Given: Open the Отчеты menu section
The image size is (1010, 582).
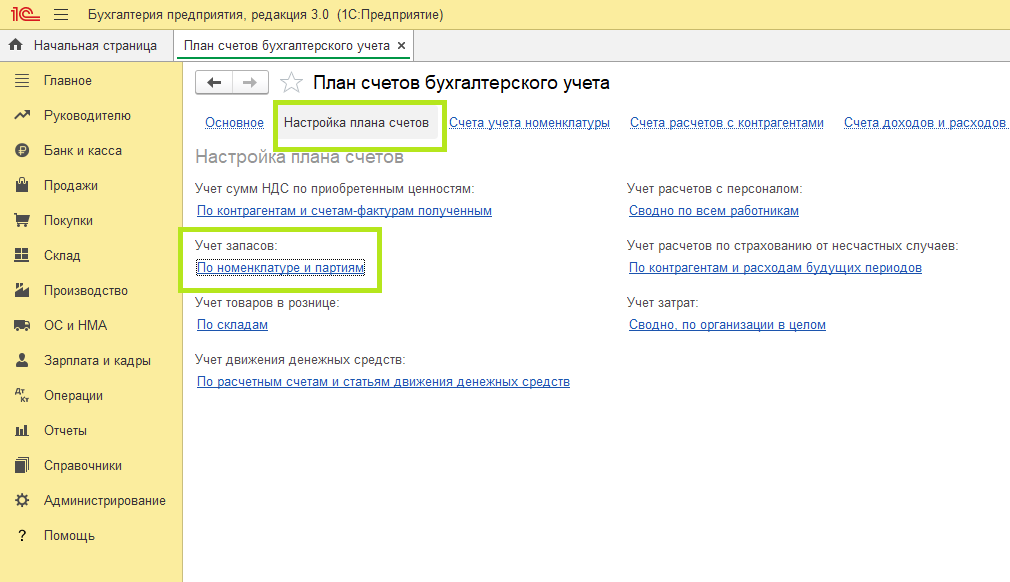Looking at the screenshot, I should tap(65, 430).
